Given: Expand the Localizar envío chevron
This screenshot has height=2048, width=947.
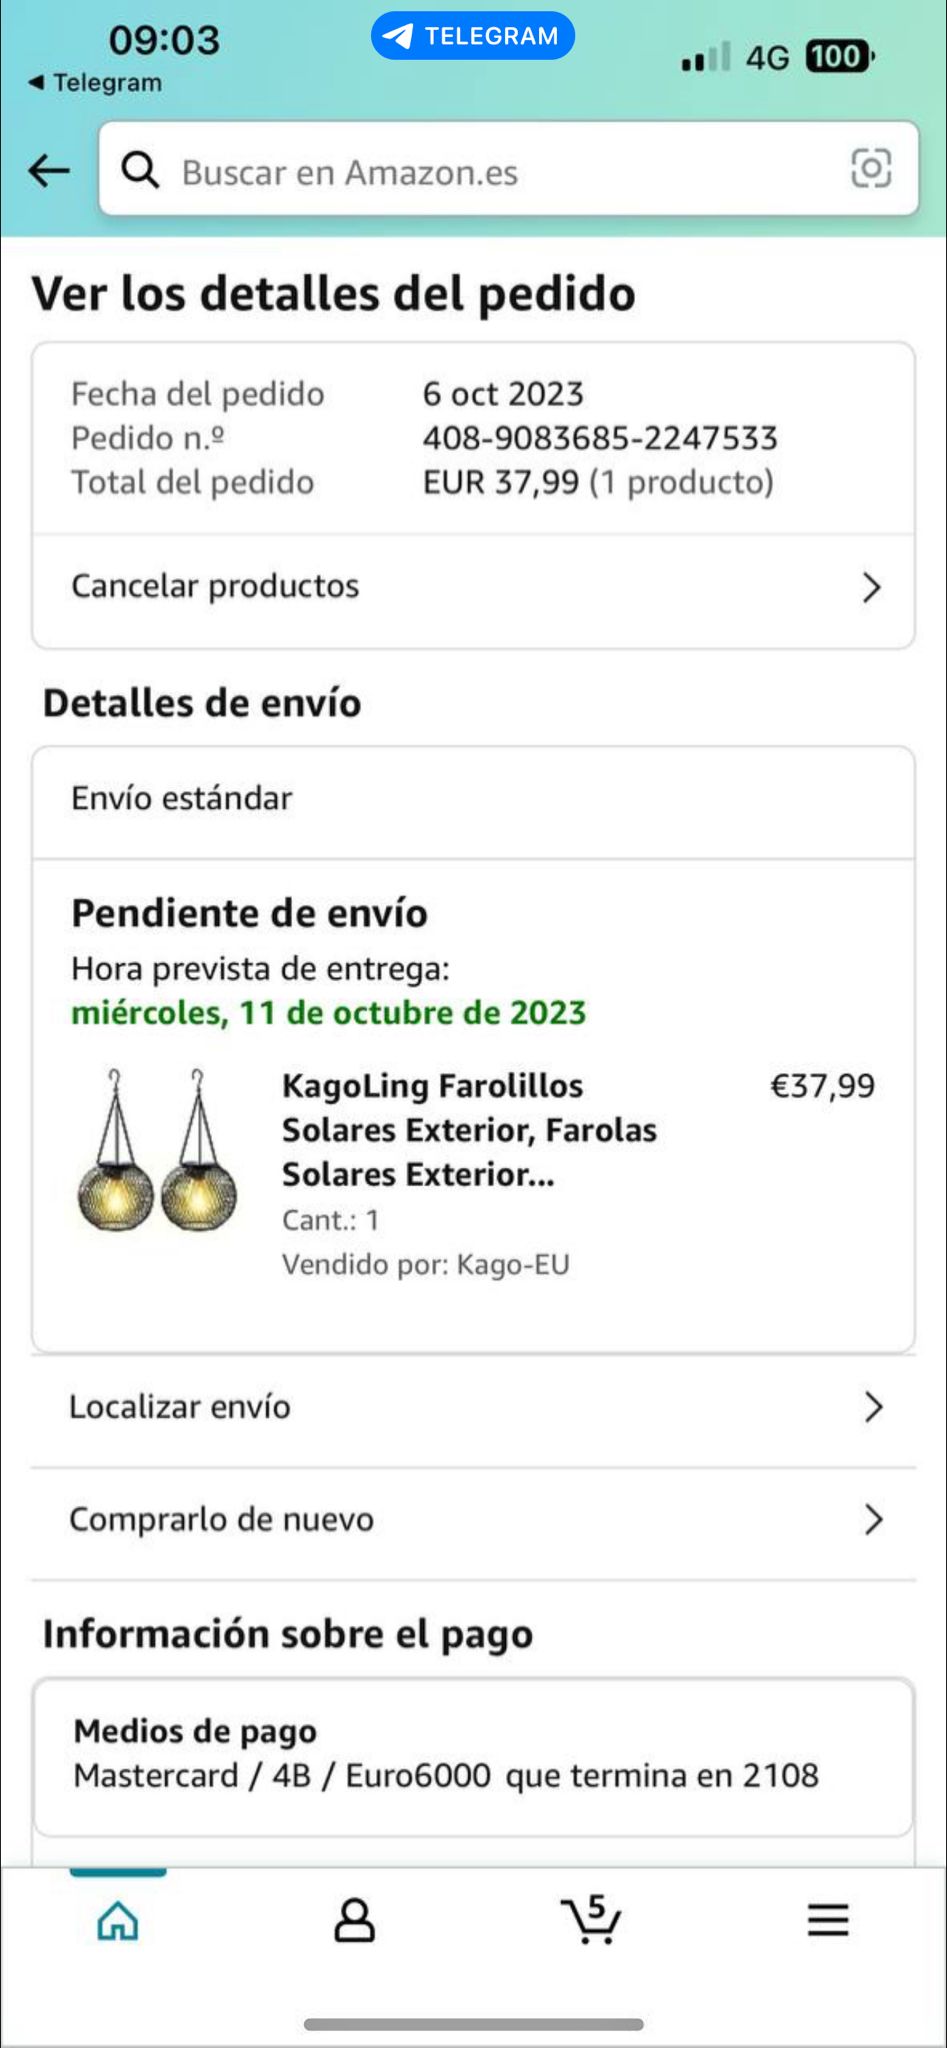Looking at the screenshot, I should pyautogui.click(x=873, y=1407).
